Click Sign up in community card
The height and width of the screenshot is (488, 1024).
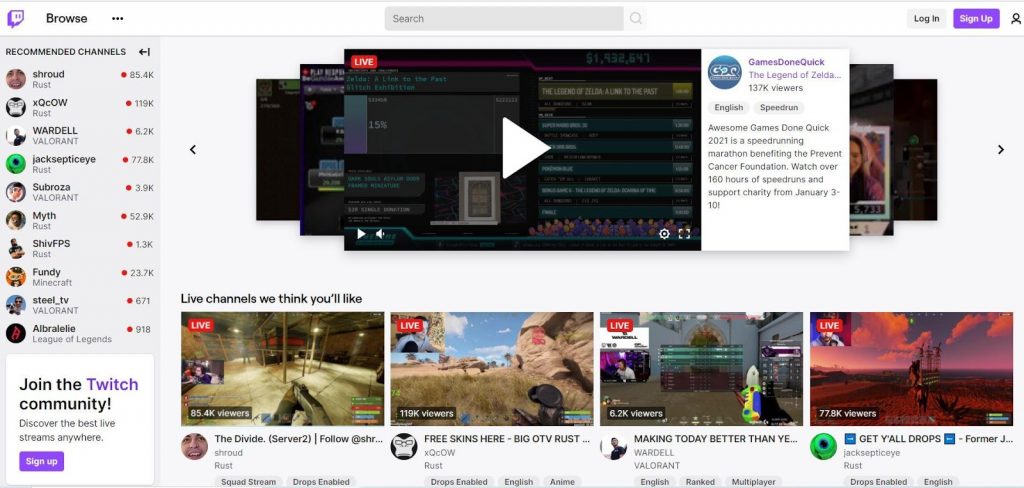click(x=41, y=461)
